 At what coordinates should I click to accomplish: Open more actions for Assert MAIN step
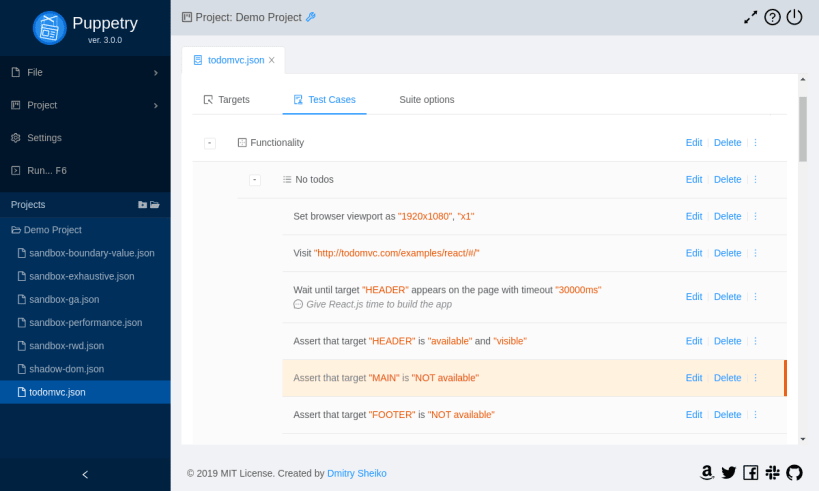pos(755,378)
